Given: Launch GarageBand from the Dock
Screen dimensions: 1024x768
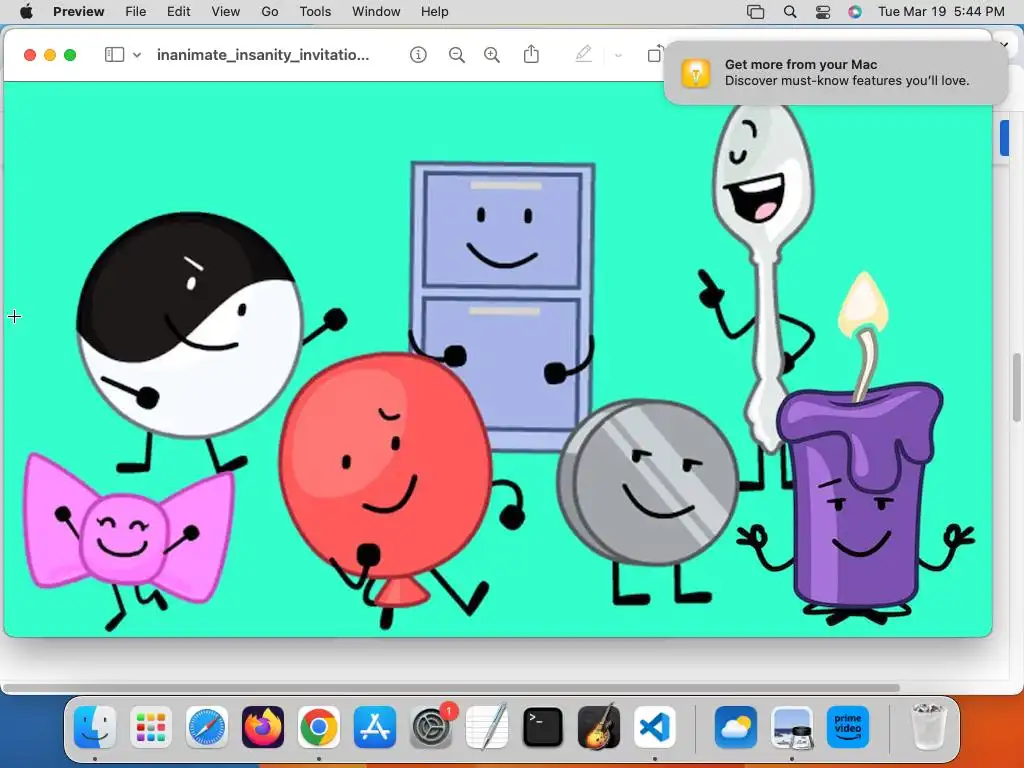Looking at the screenshot, I should [x=599, y=727].
